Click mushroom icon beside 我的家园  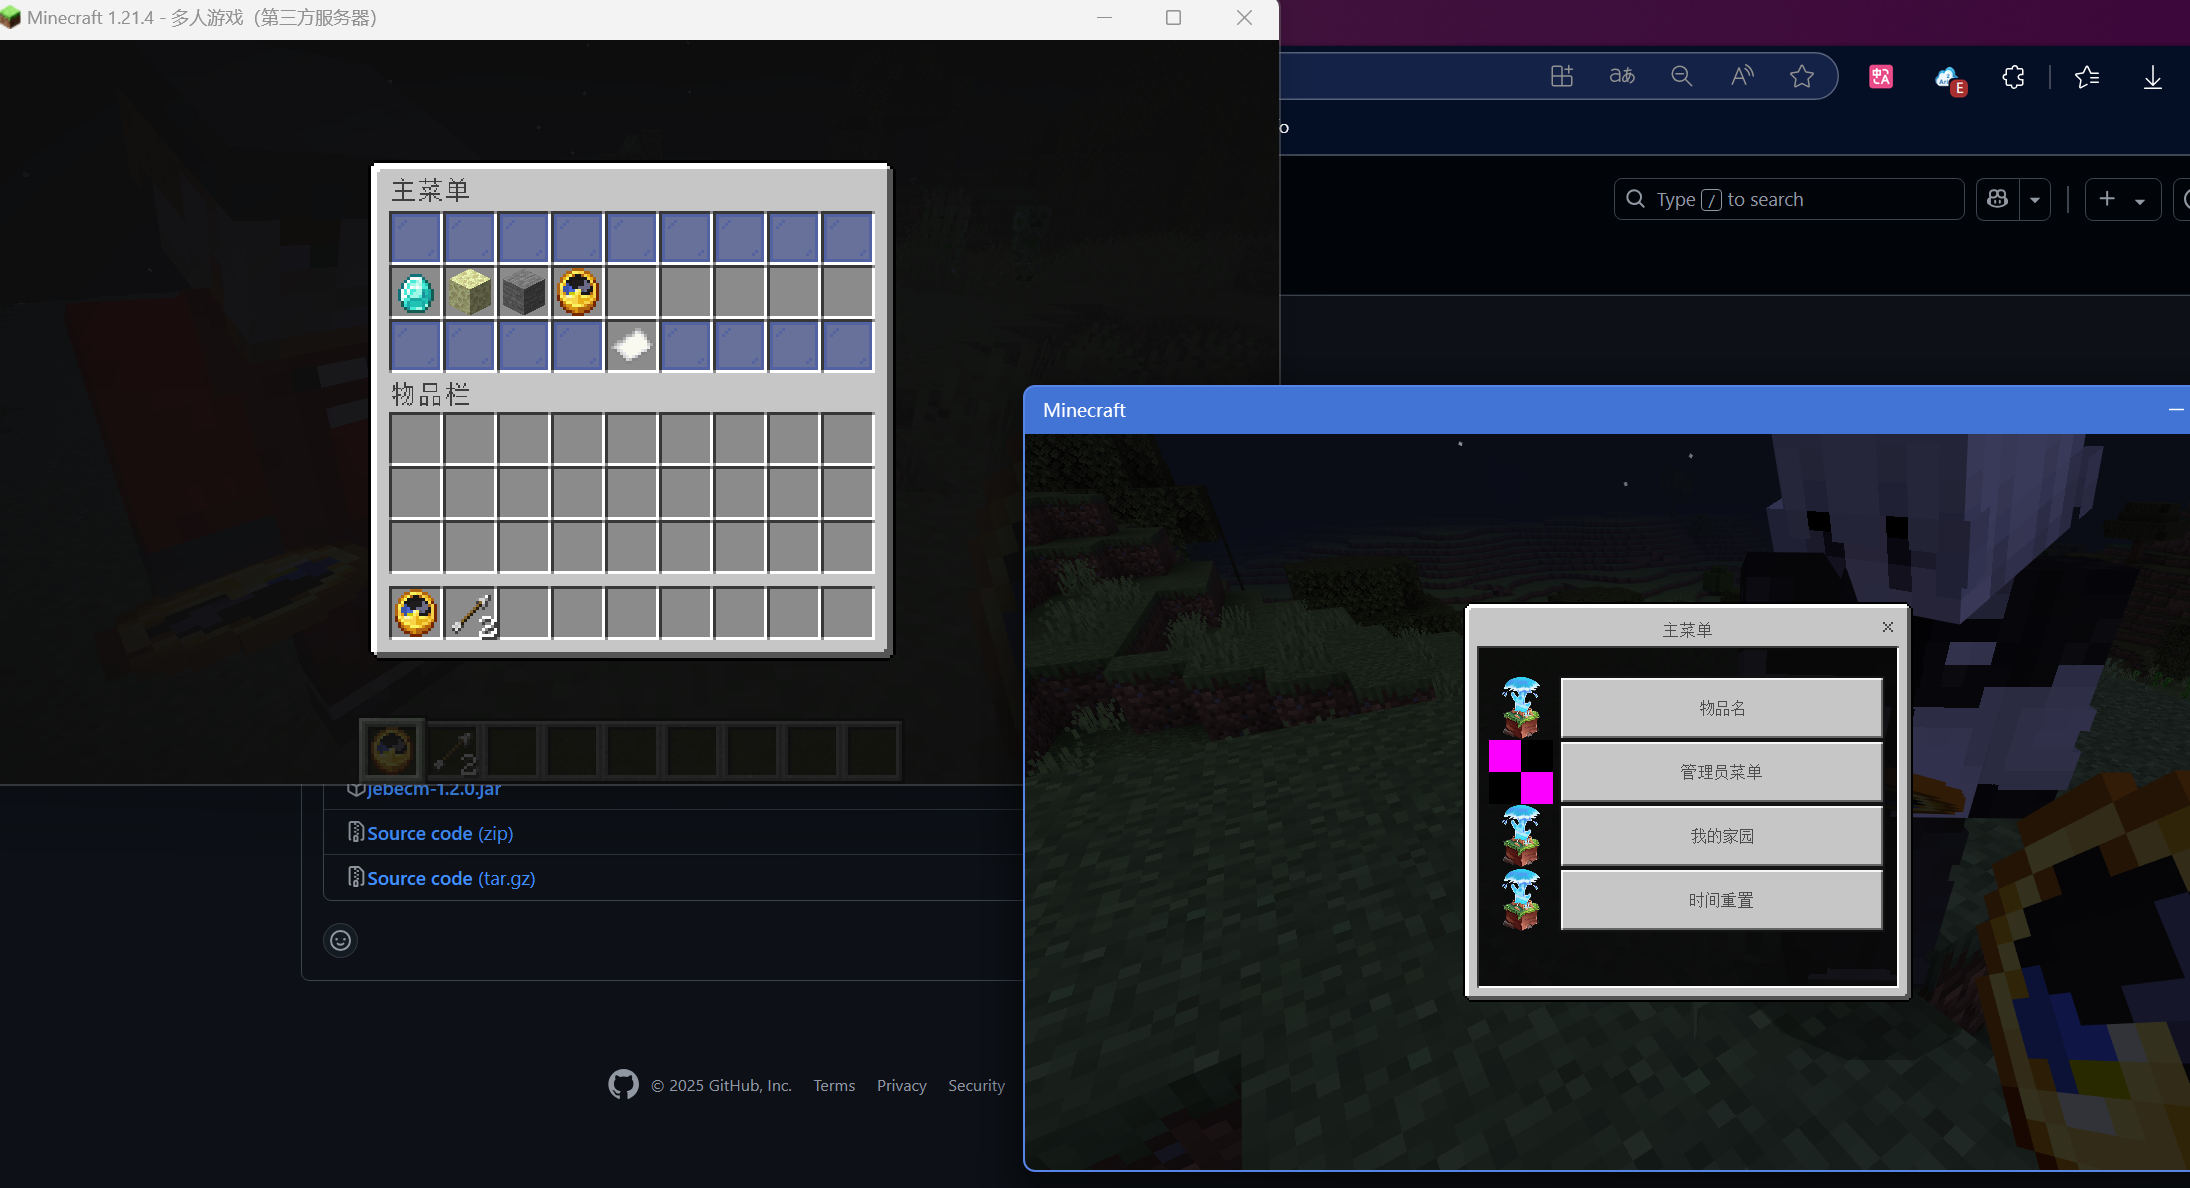[1521, 835]
